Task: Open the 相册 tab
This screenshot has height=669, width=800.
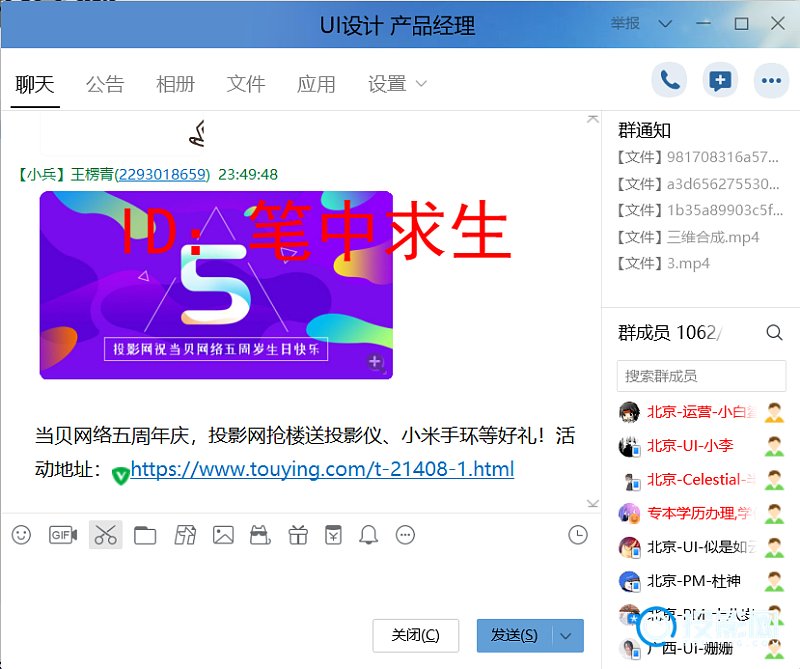Action: [x=176, y=84]
